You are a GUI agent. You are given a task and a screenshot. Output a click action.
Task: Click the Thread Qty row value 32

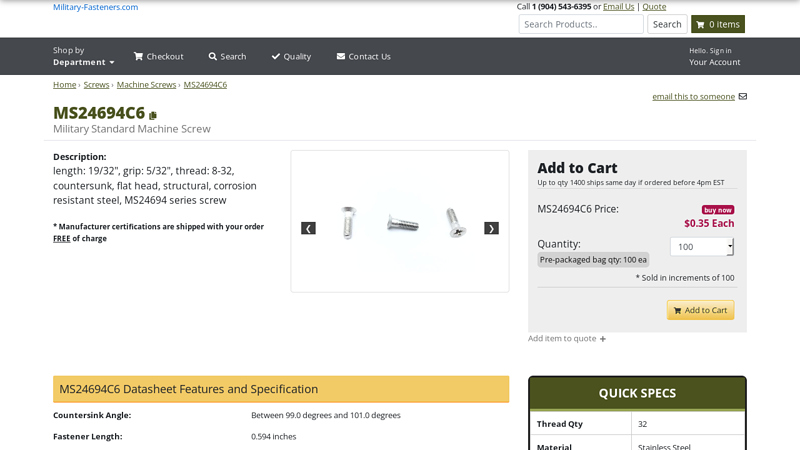click(642, 424)
